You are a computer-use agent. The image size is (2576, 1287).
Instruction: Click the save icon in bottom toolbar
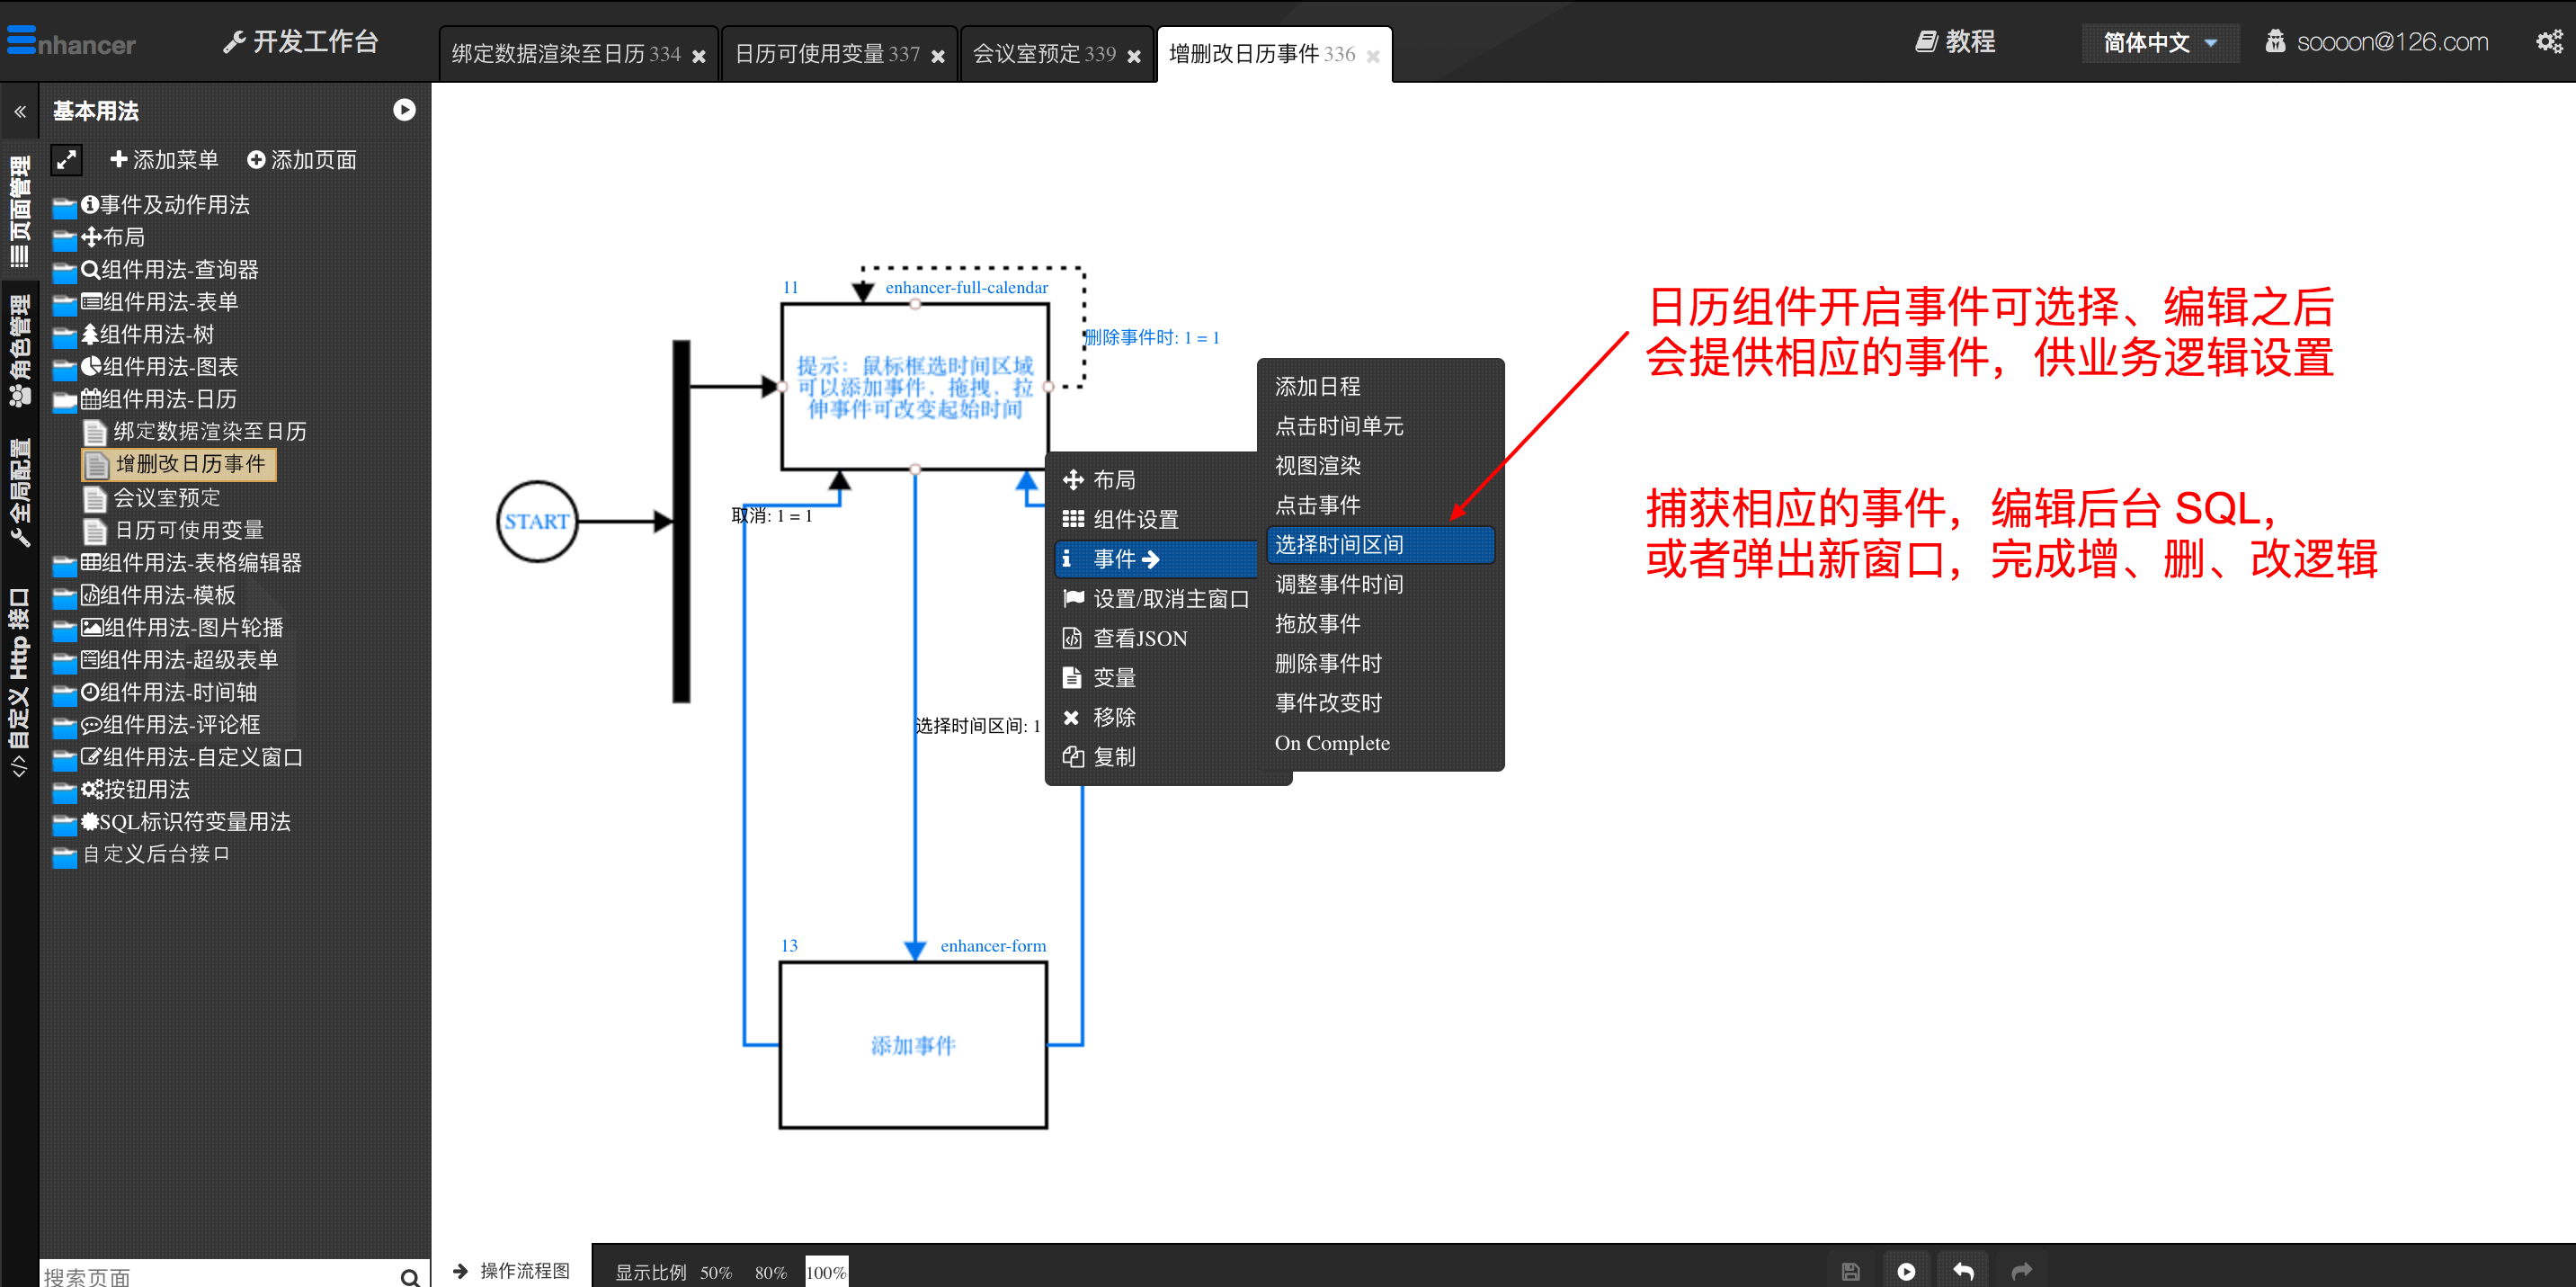click(x=1850, y=1271)
